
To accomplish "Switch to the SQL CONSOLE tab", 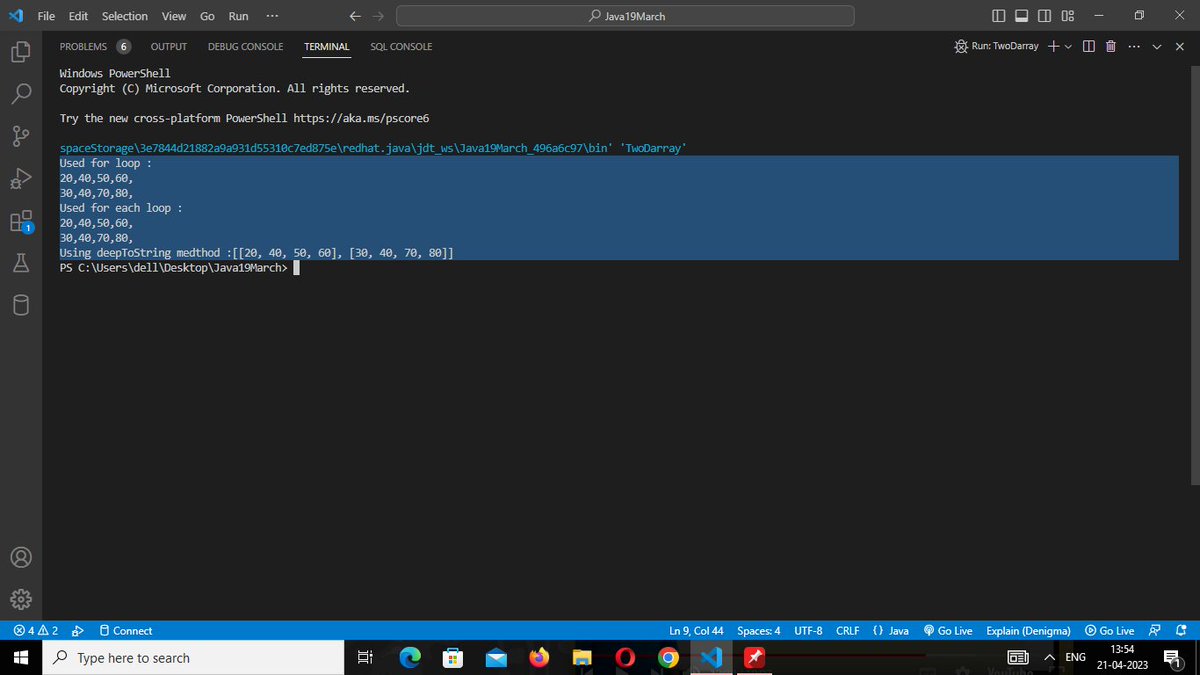I will coord(401,47).
